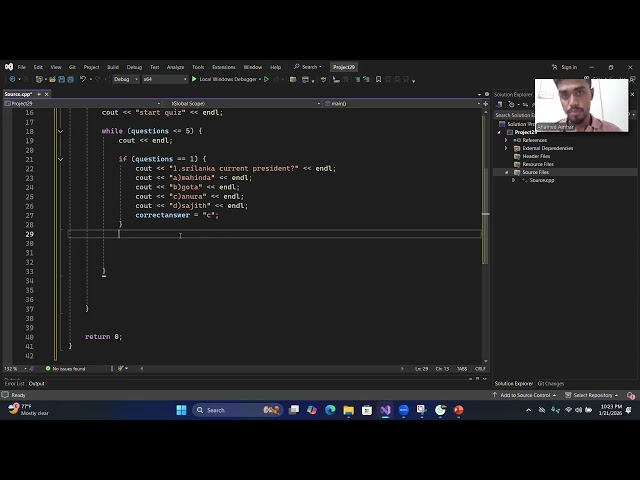Click the Visual Studio taskbar icon

385,410
